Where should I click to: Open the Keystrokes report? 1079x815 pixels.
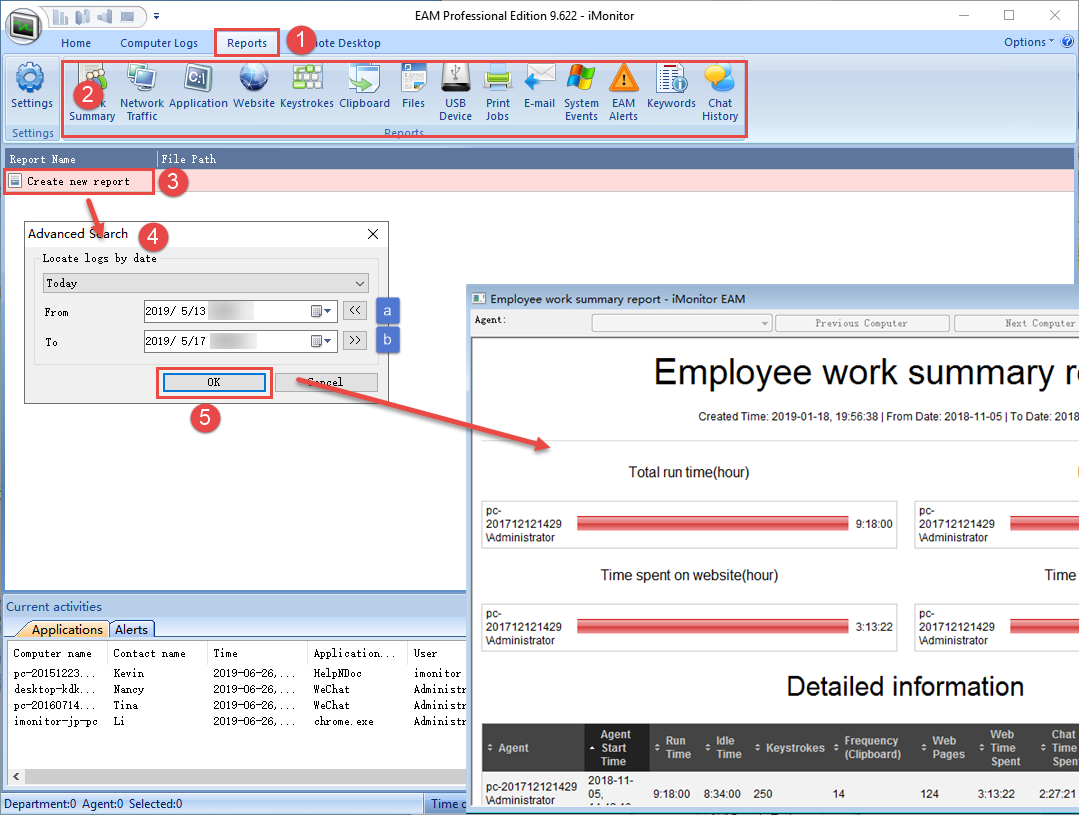pyautogui.click(x=307, y=87)
